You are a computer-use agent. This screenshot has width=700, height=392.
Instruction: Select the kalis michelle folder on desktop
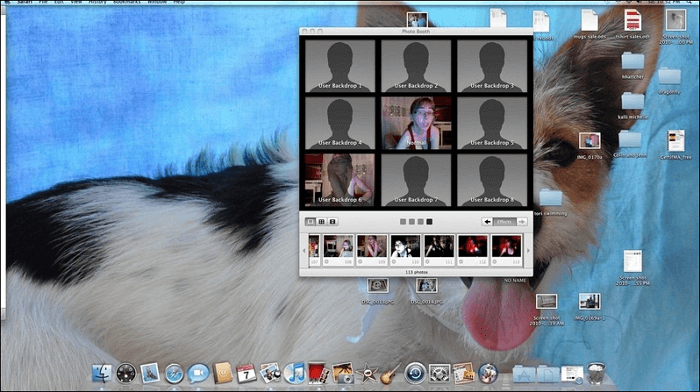click(633, 106)
